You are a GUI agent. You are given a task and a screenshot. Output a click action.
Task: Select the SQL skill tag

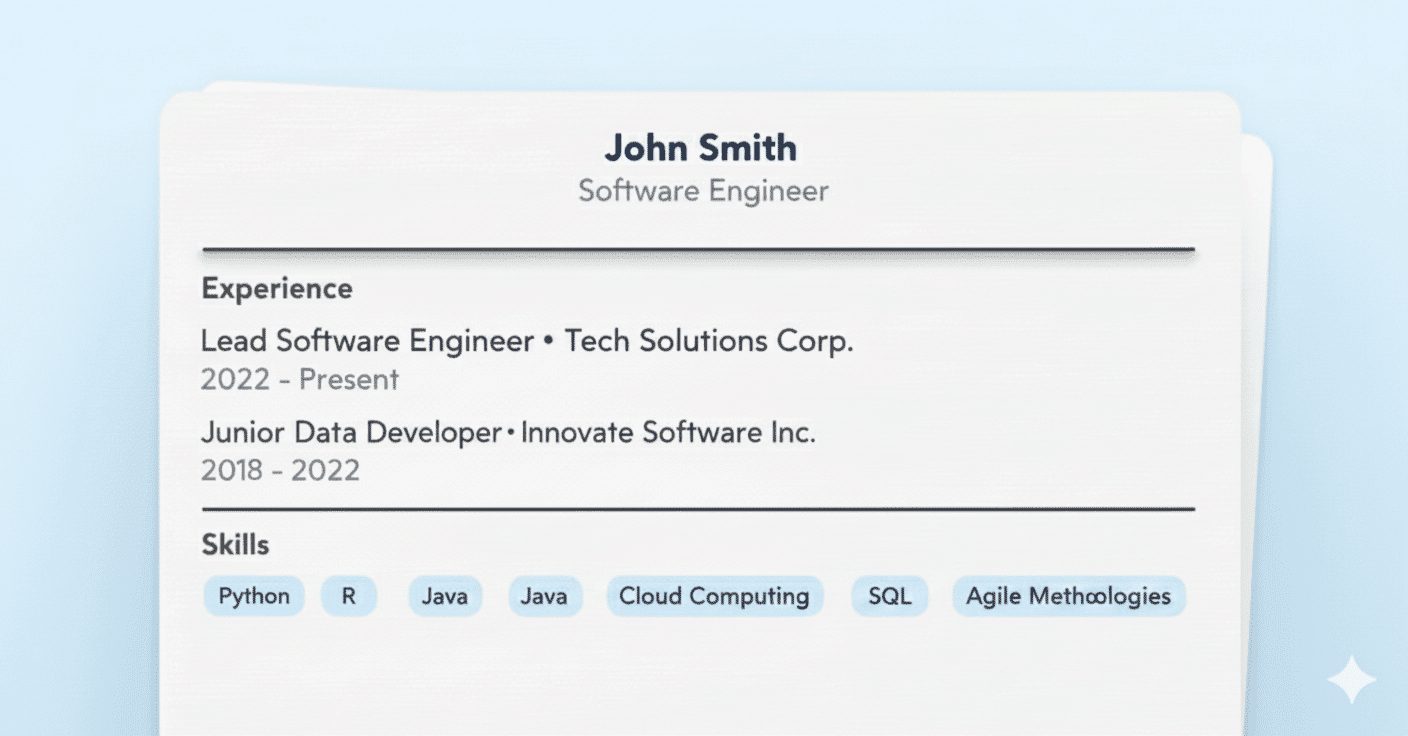coord(889,596)
